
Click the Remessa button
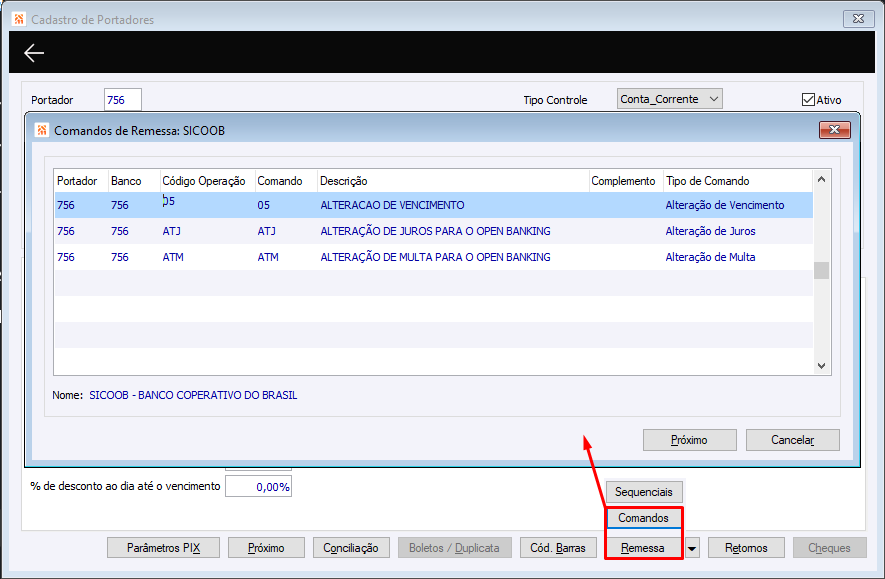642,548
